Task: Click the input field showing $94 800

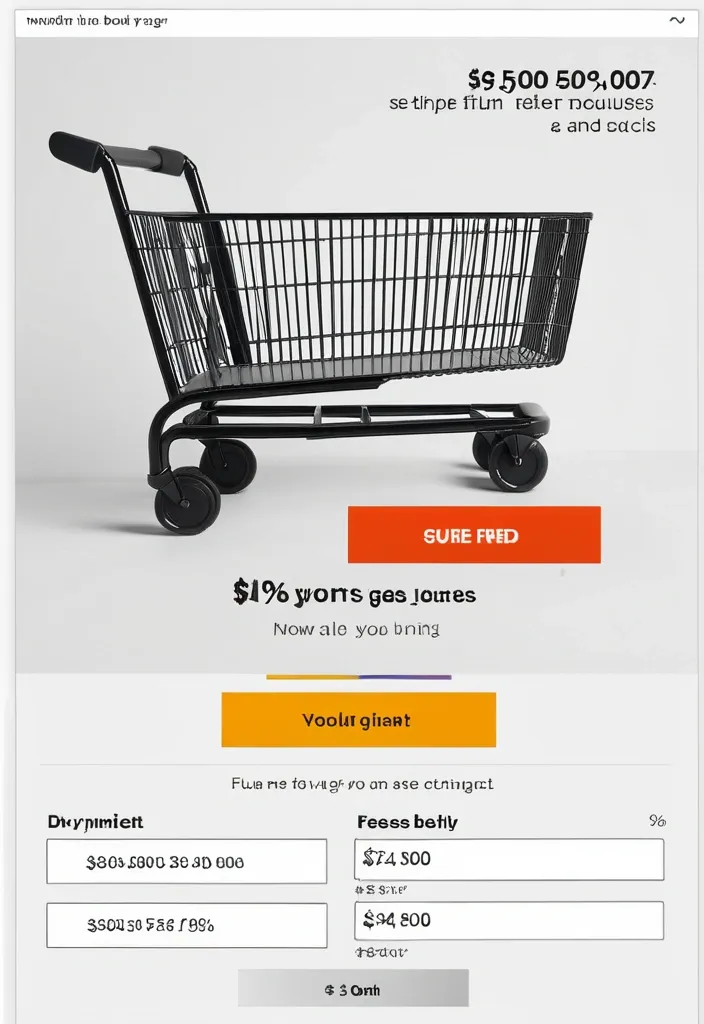Action: pyautogui.click(x=509, y=920)
